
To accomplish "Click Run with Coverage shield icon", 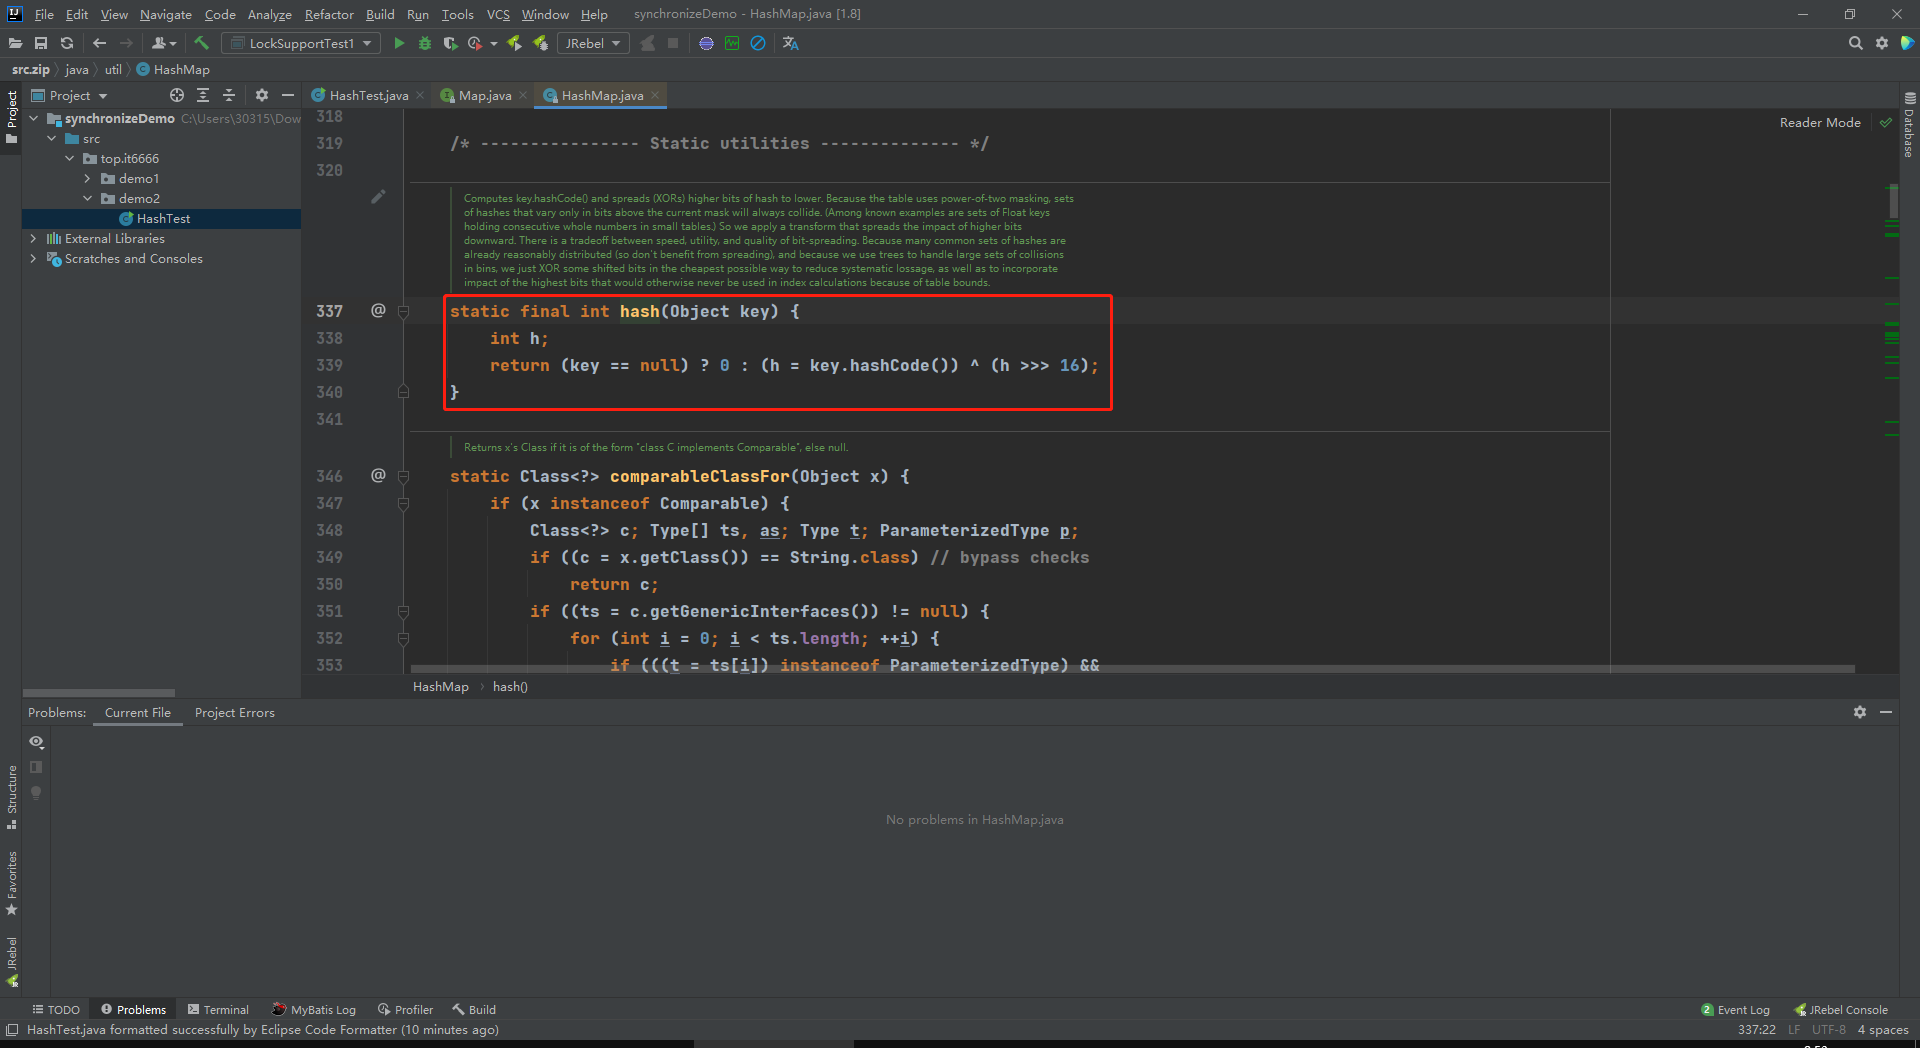I will coord(450,43).
